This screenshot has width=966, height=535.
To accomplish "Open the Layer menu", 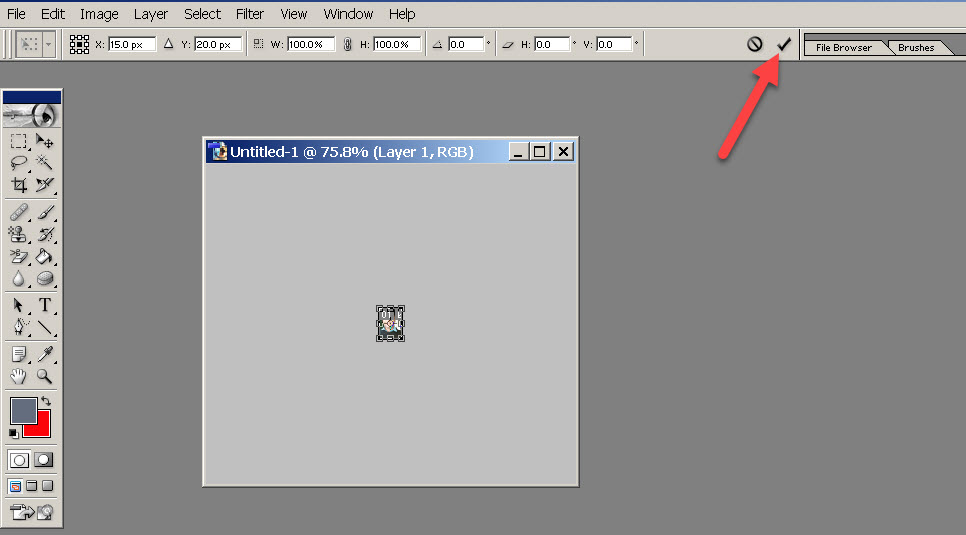I will click(x=151, y=14).
